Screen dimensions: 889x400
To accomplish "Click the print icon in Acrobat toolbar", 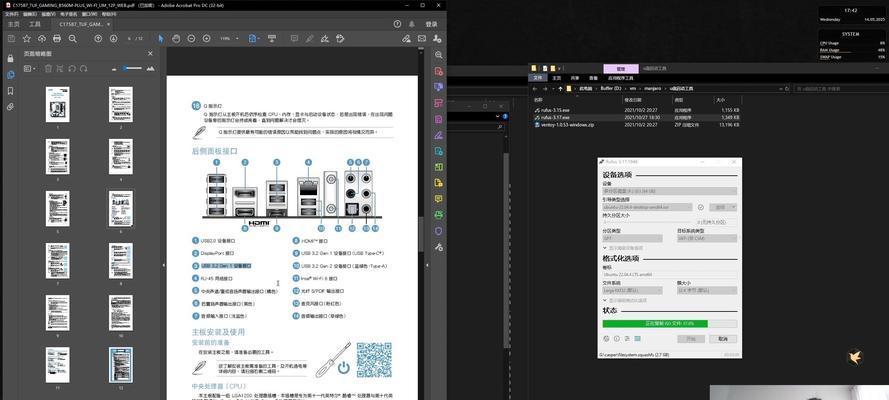I will click(57, 39).
